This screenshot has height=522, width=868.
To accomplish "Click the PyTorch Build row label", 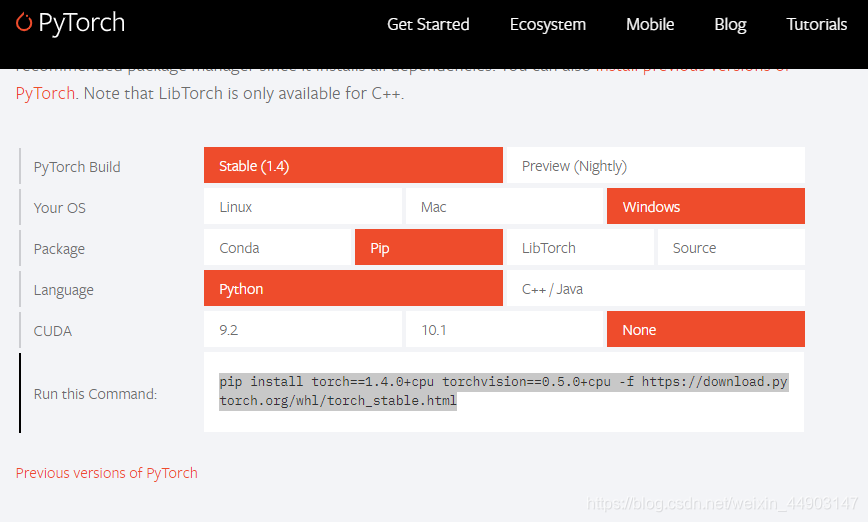I will [x=77, y=167].
